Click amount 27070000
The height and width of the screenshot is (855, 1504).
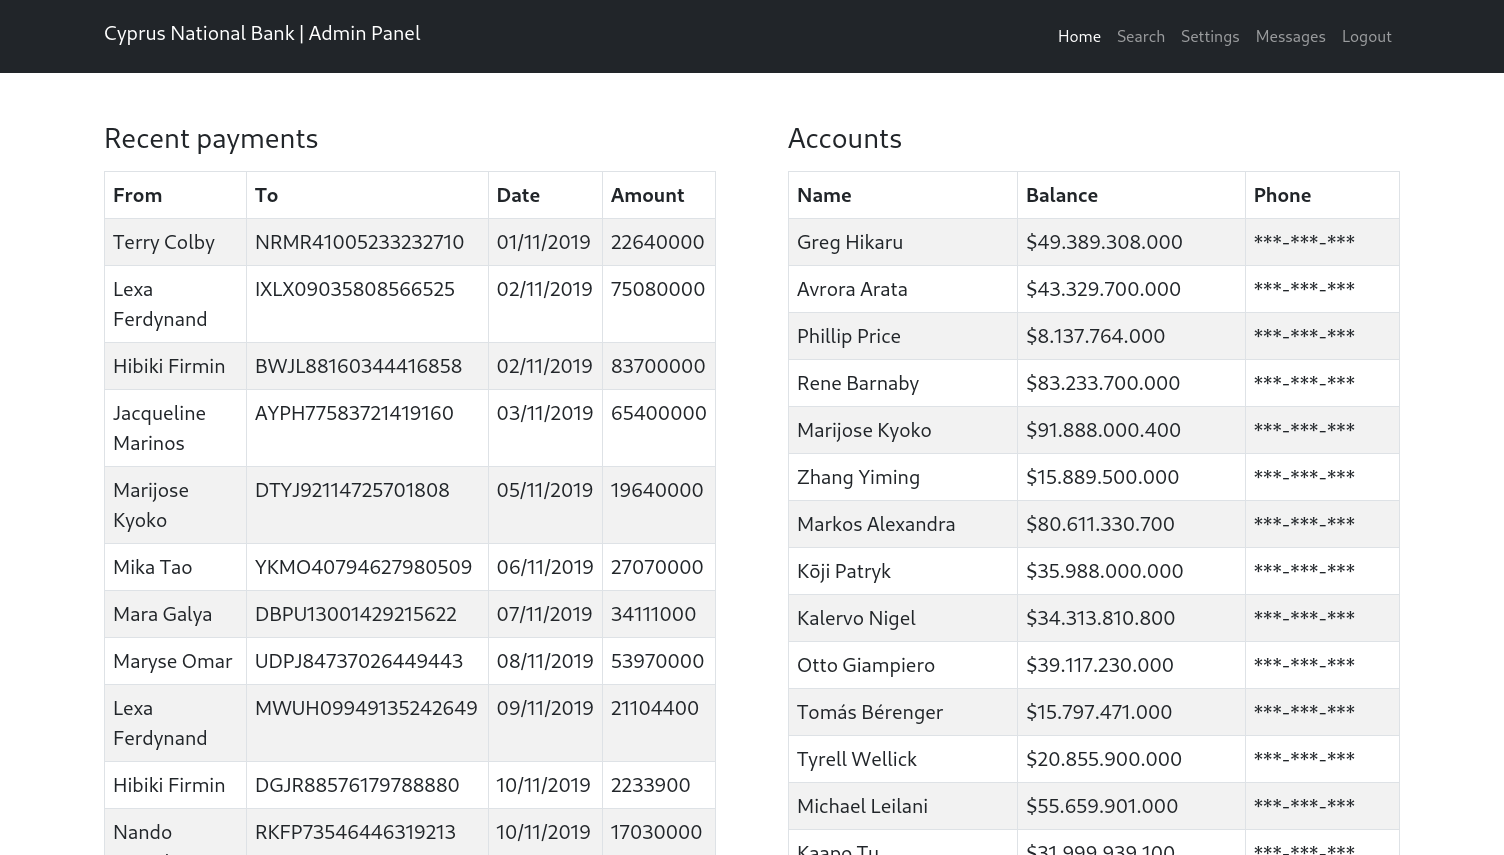pos(657,567)
